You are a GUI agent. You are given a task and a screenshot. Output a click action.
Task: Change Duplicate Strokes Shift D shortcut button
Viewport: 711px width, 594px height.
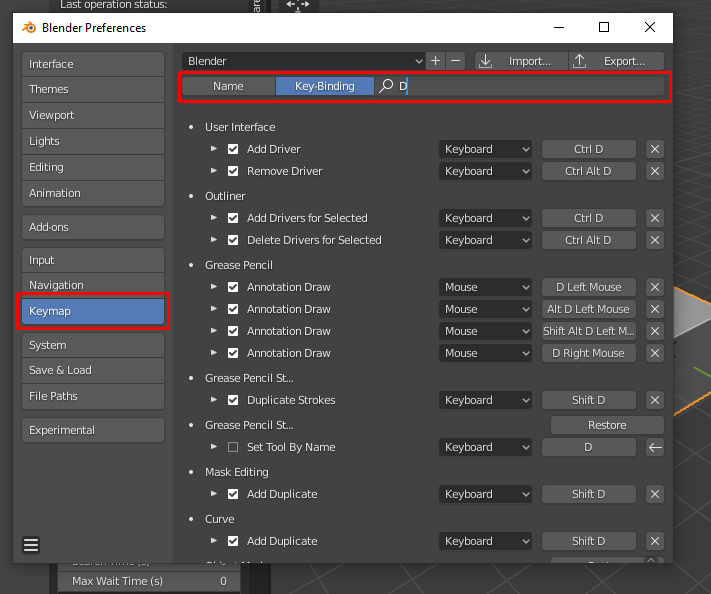(589, 400)
